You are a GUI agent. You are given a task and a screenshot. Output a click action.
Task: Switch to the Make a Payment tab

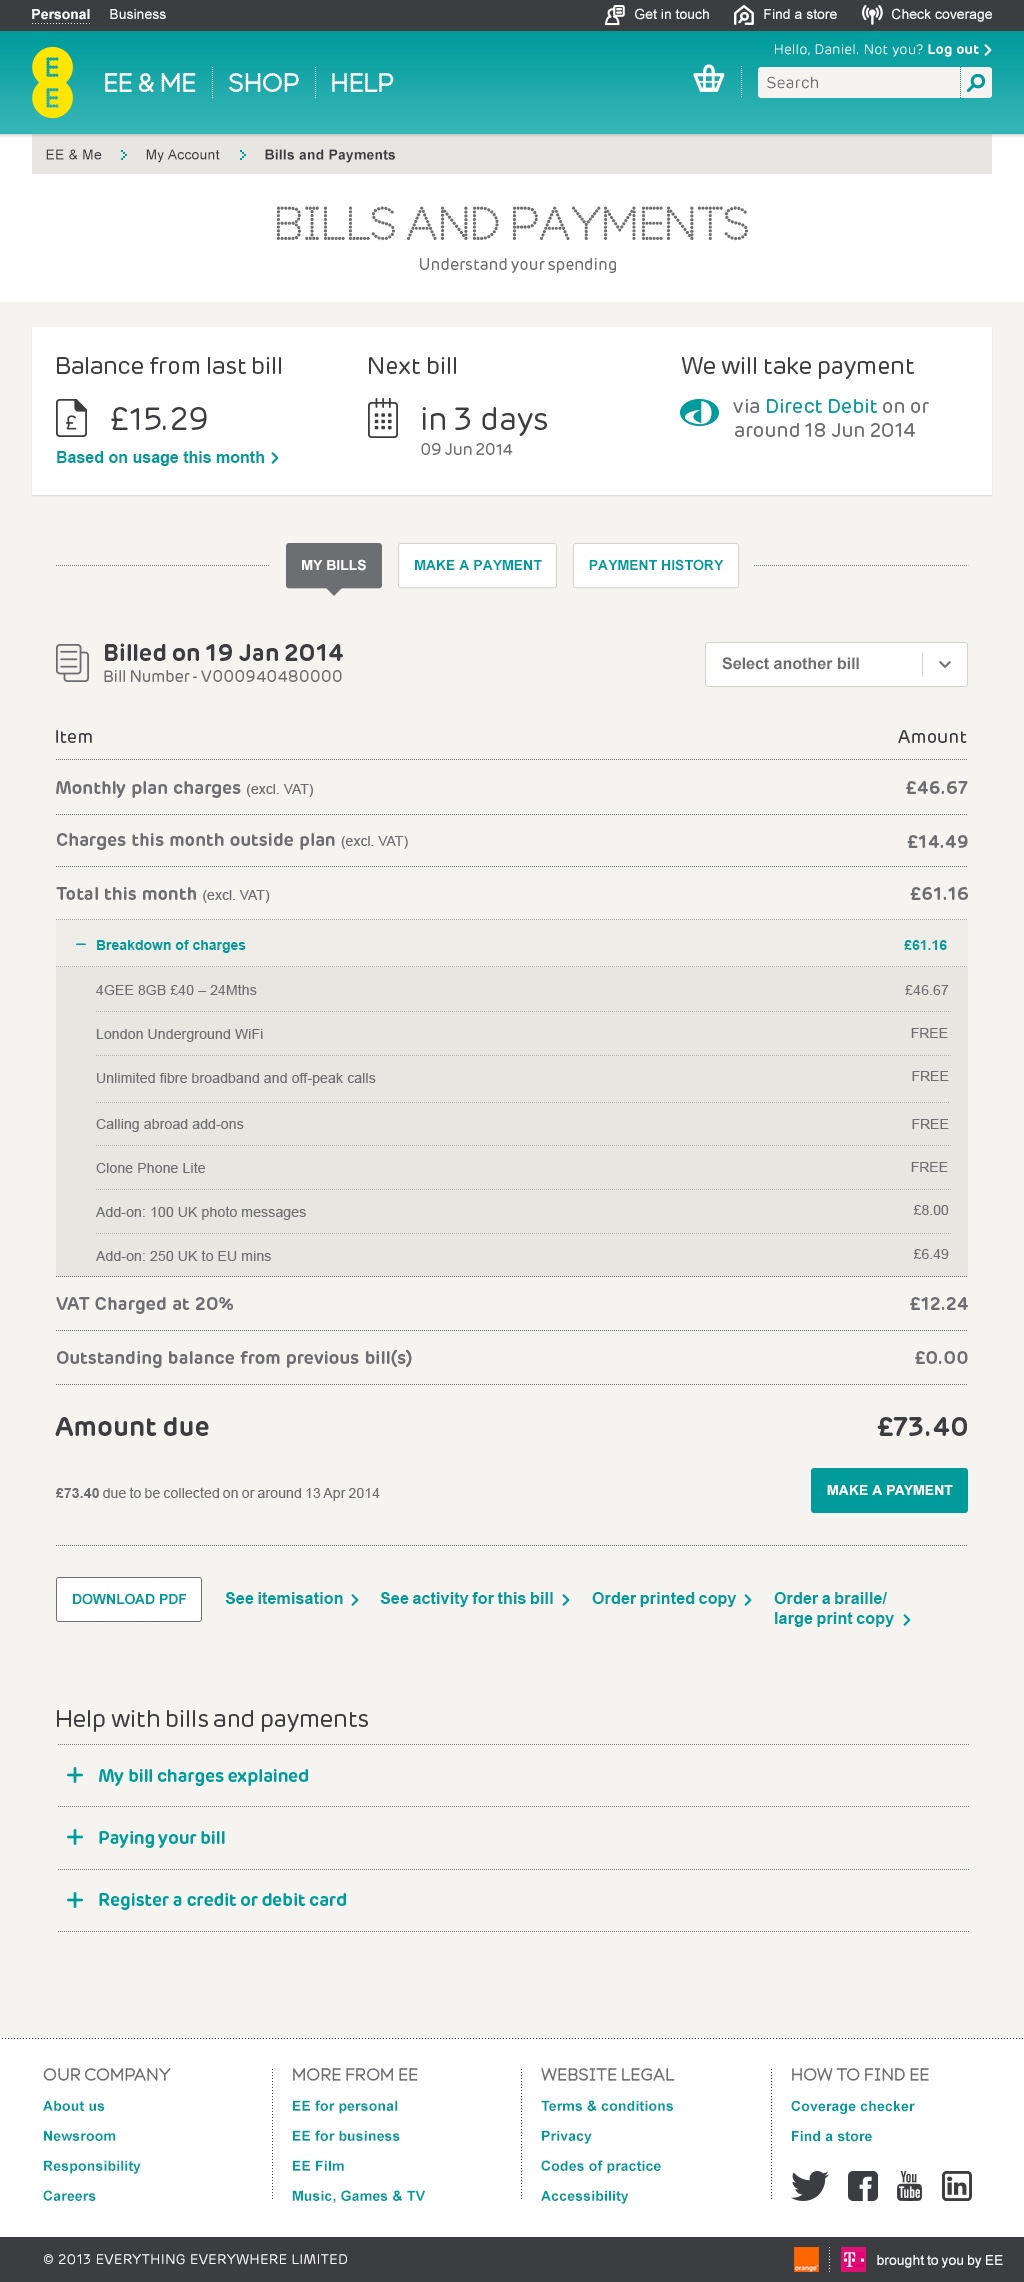click(478, 566)
